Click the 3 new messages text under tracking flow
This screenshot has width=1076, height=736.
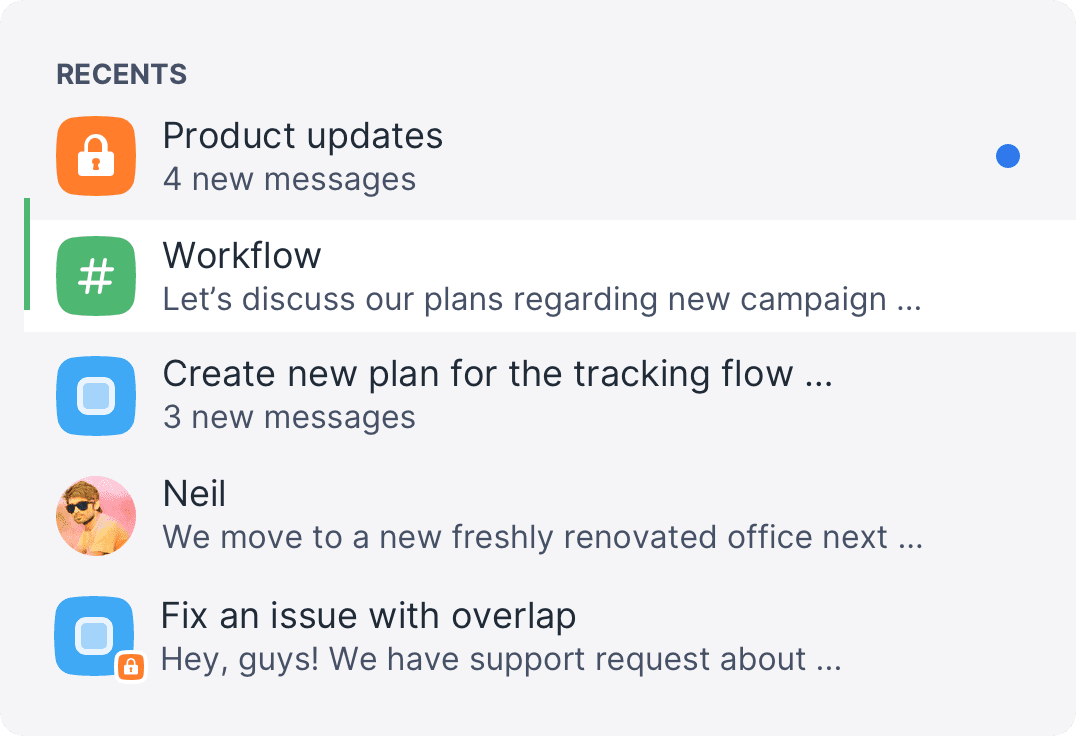[x=289, y=417]
